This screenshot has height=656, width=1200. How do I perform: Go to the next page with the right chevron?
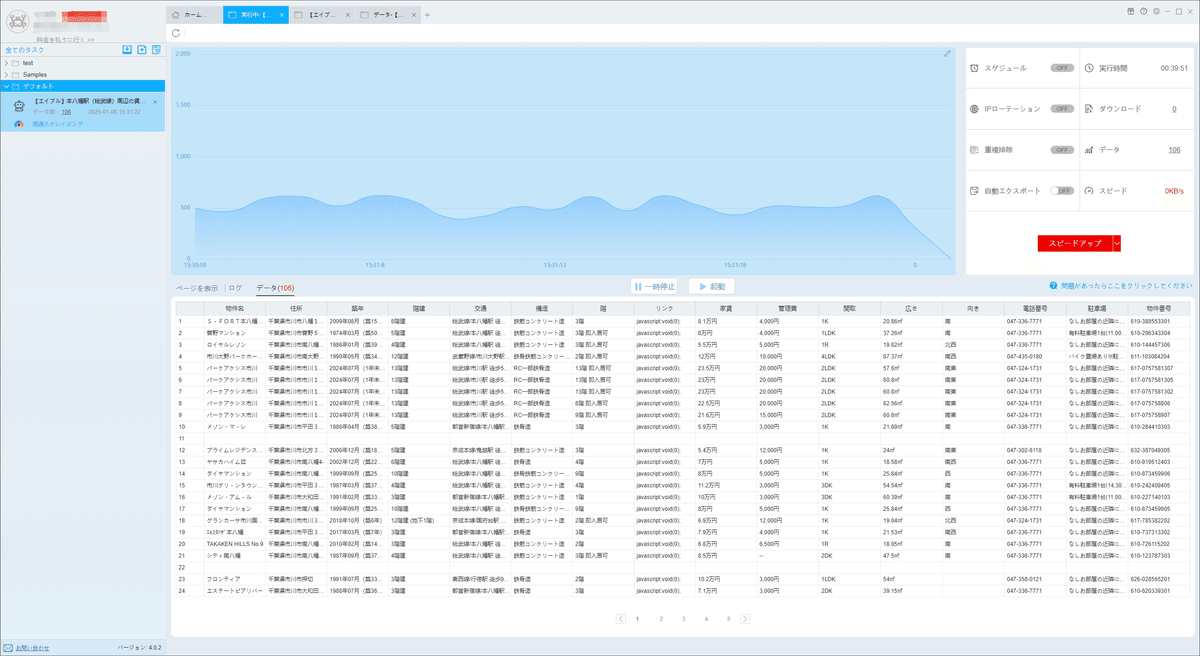pos(745,619)
